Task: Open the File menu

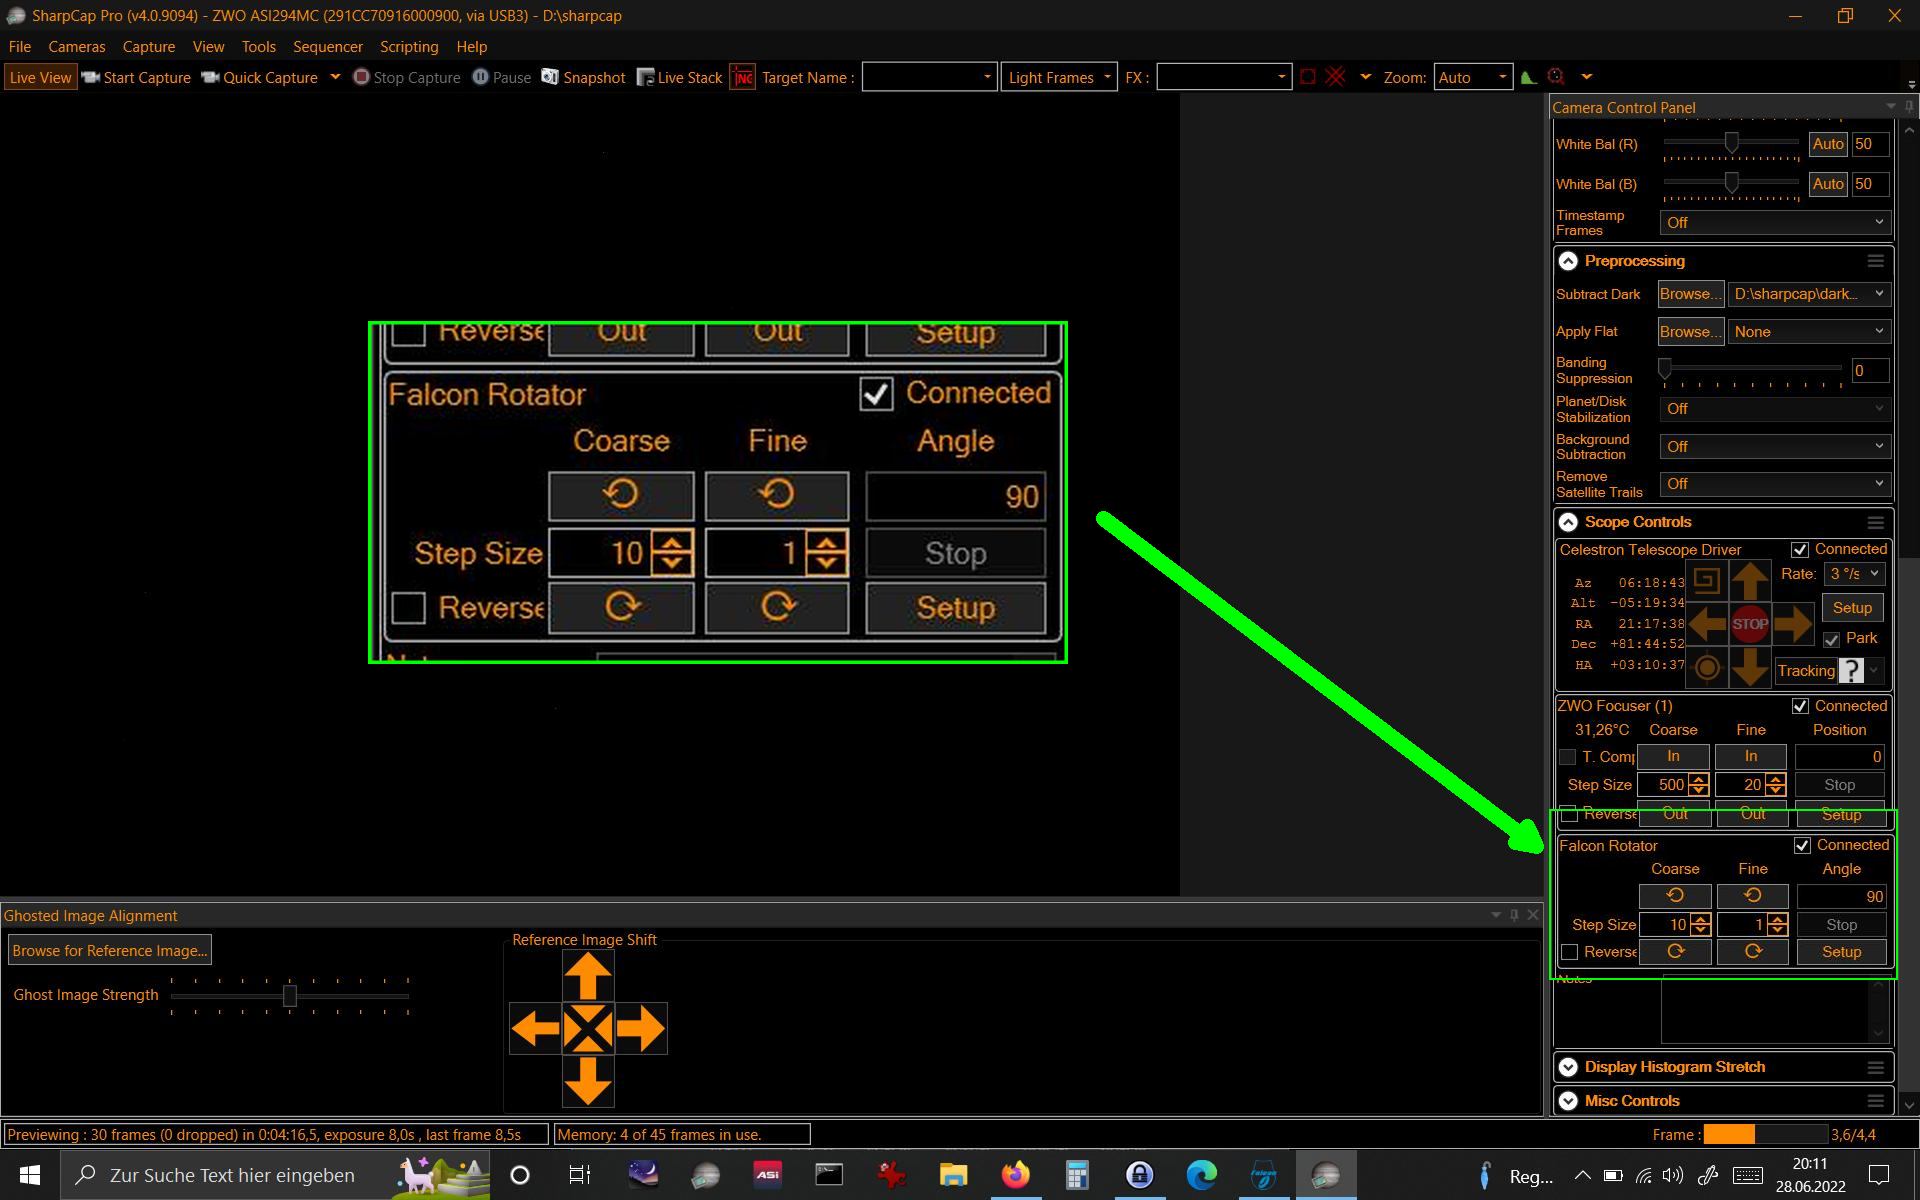Action: coord(19,47)
